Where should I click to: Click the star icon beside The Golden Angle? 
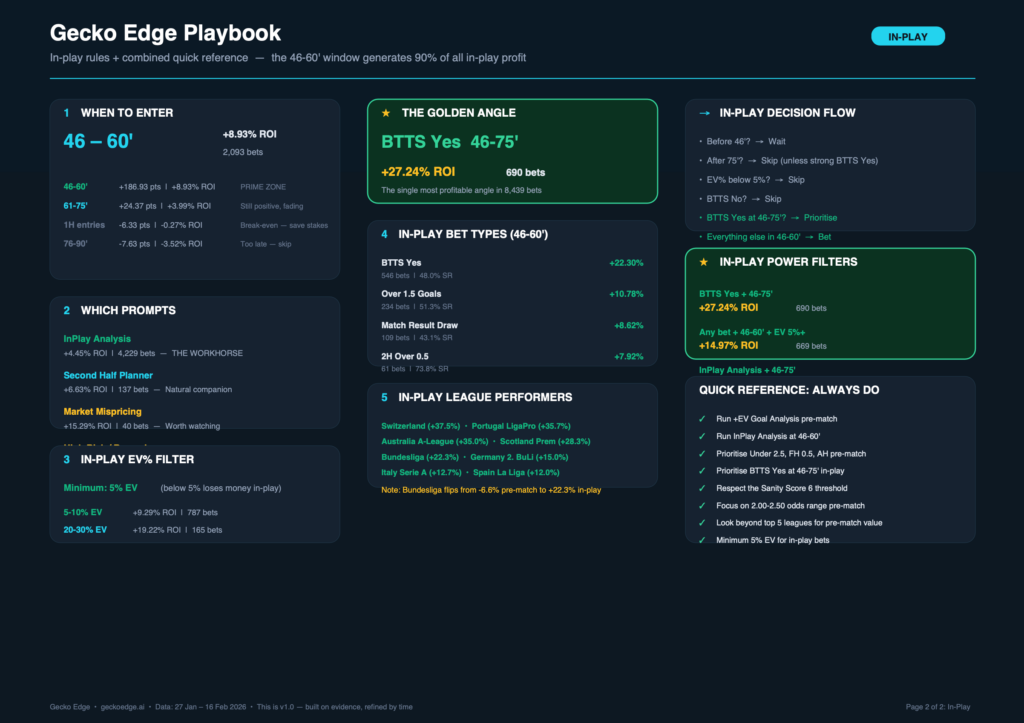coord(386,113)
